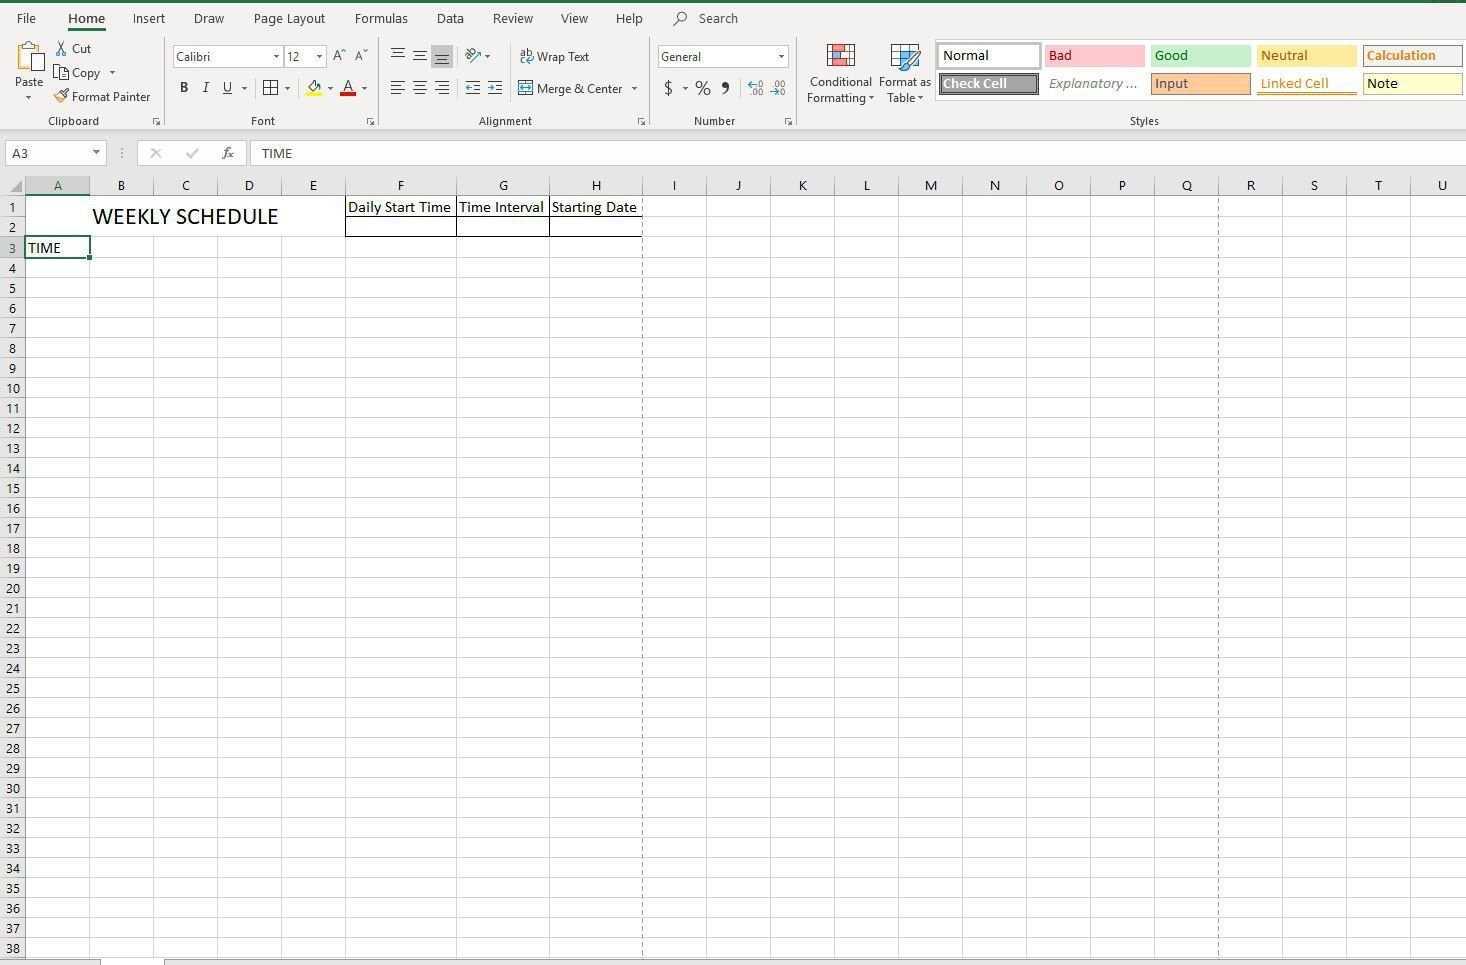The image size is (1466, 965).
Task: Click the Cut scissors icon
Action: pos(62,49)
